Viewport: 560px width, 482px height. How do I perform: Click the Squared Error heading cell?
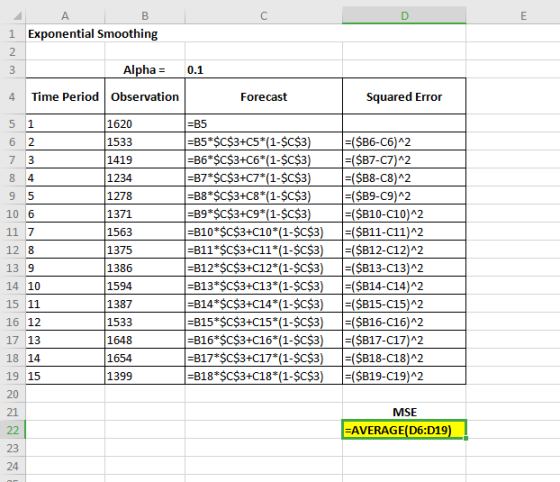point(404,96)
